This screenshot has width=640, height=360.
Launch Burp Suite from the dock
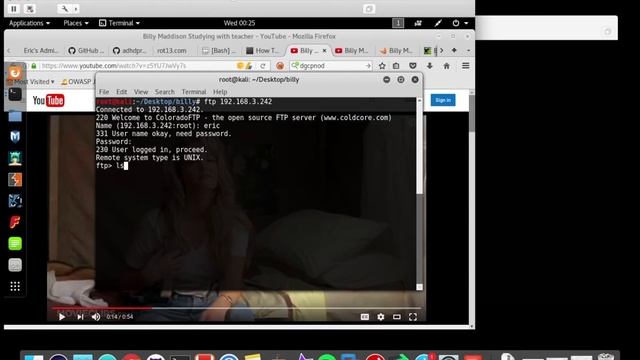pyautogui.click(x=15, y=180)
